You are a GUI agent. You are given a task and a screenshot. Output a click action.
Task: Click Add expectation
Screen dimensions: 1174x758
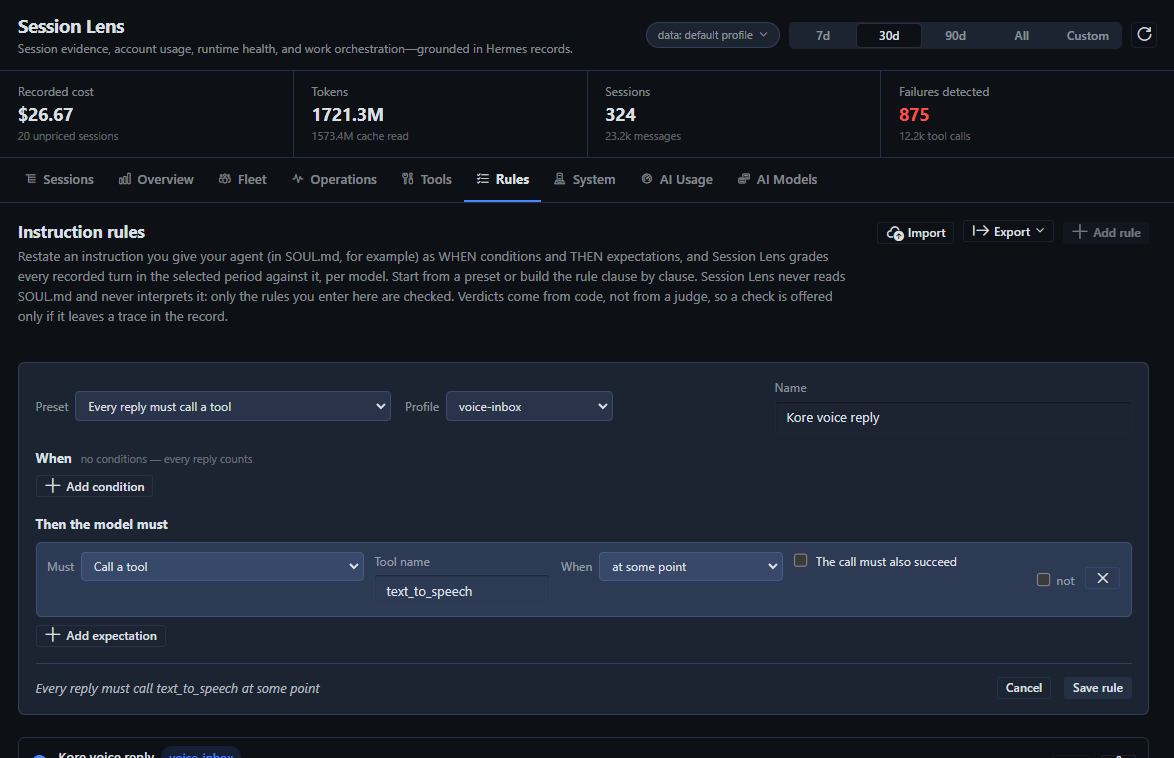[x=101, y=635]
